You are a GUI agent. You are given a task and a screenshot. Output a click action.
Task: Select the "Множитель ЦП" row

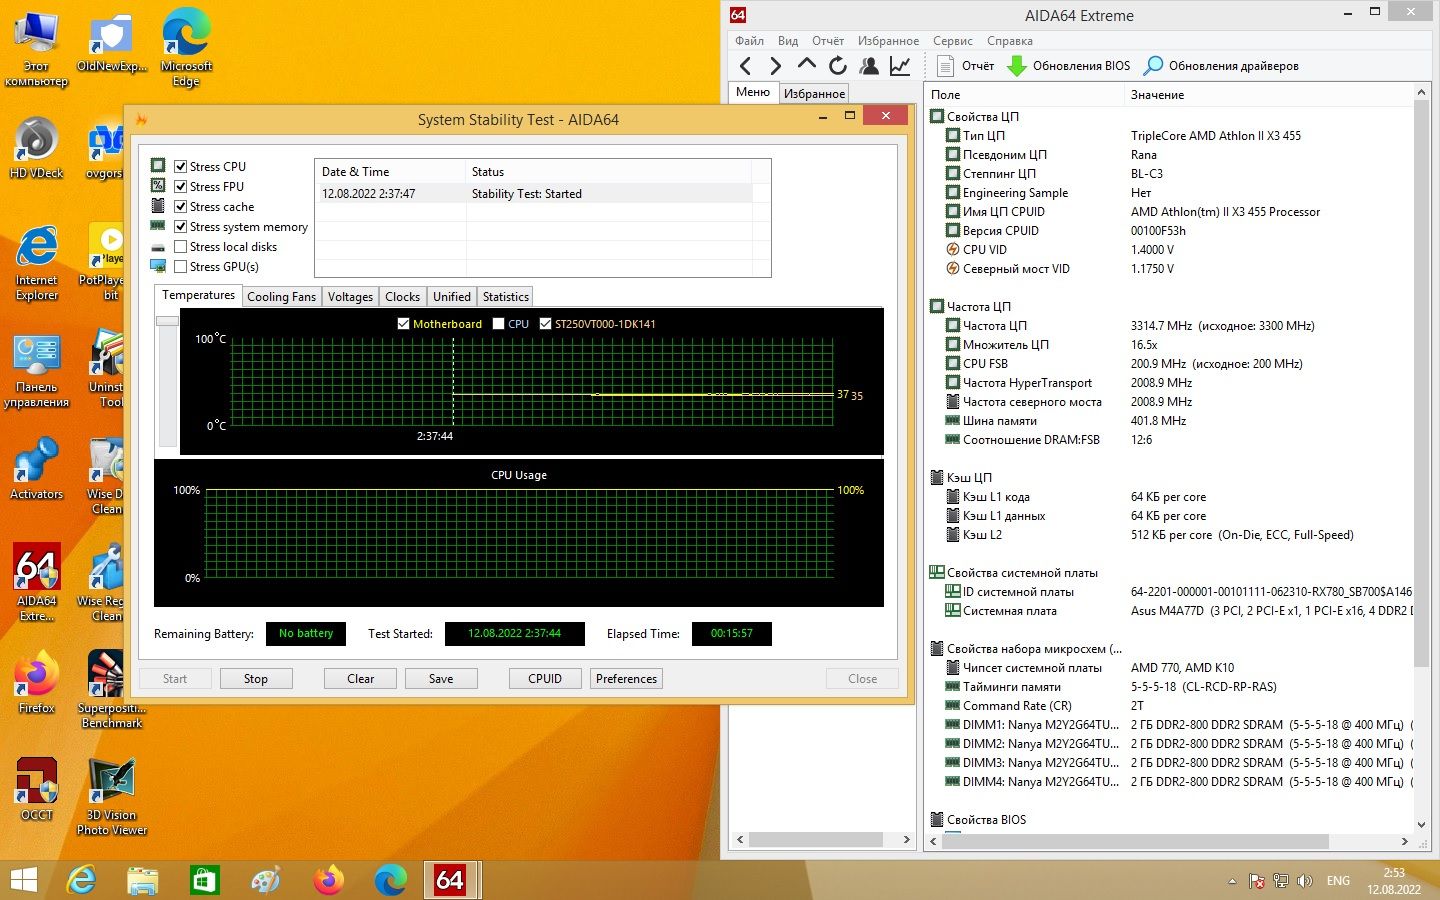(x=1171, y=345)
